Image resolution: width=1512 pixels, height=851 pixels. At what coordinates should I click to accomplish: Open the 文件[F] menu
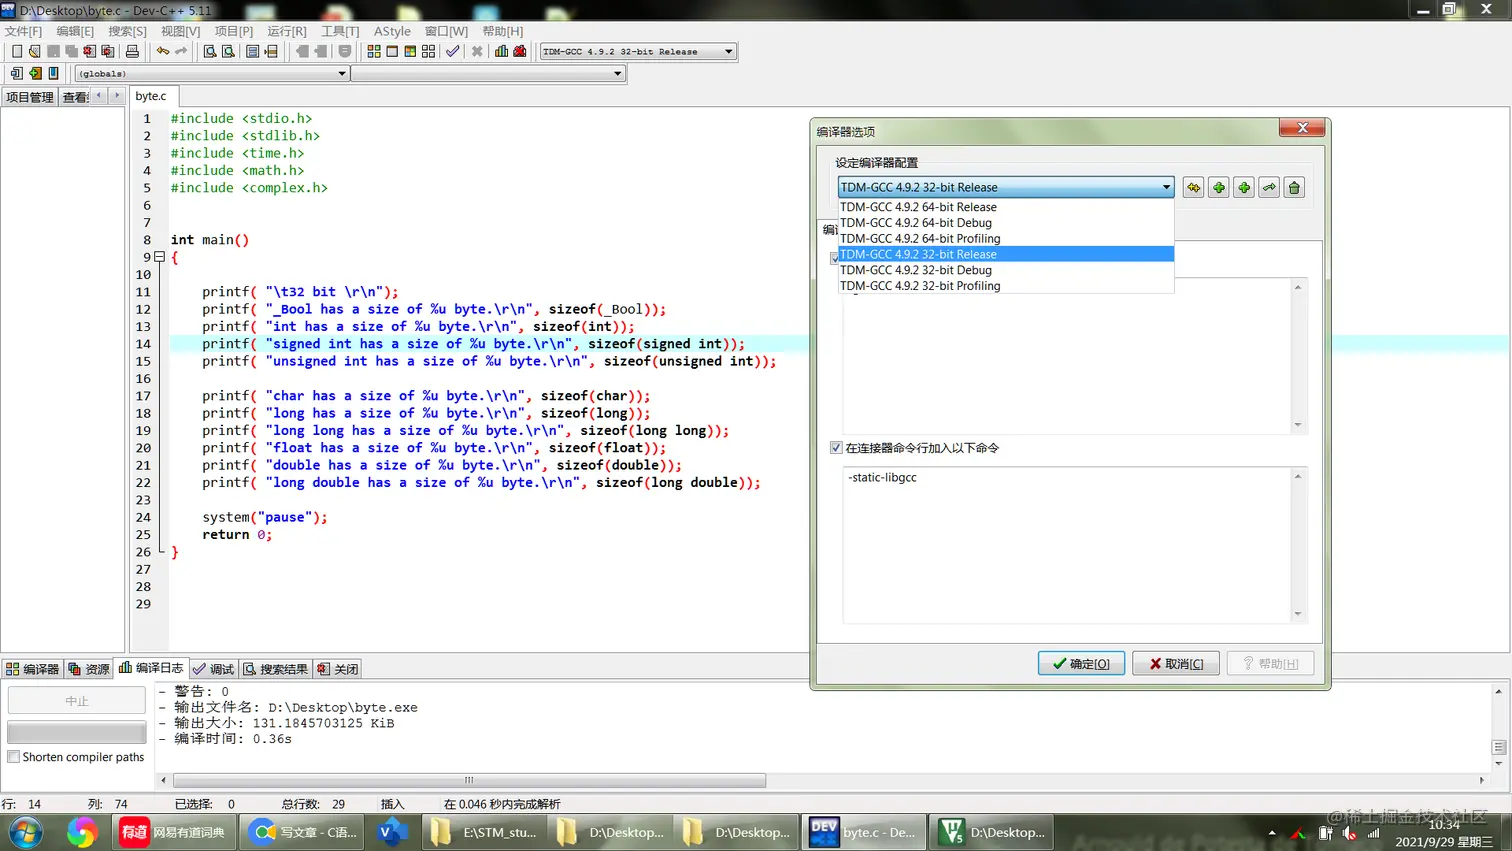pyautogui.click(x=23, y=31)
